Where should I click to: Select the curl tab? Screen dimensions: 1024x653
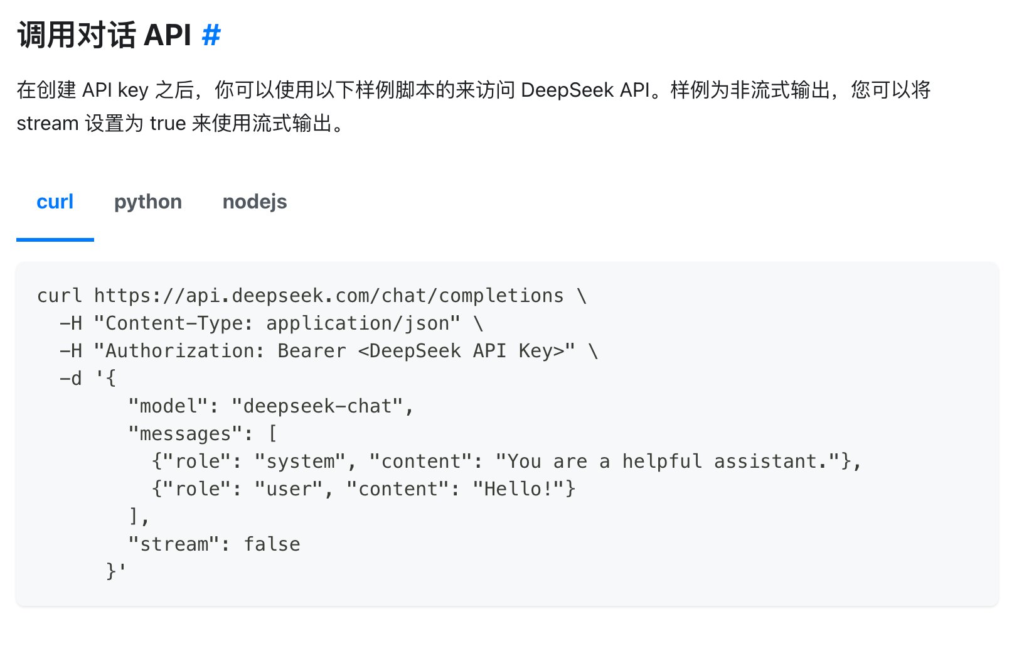55,202
